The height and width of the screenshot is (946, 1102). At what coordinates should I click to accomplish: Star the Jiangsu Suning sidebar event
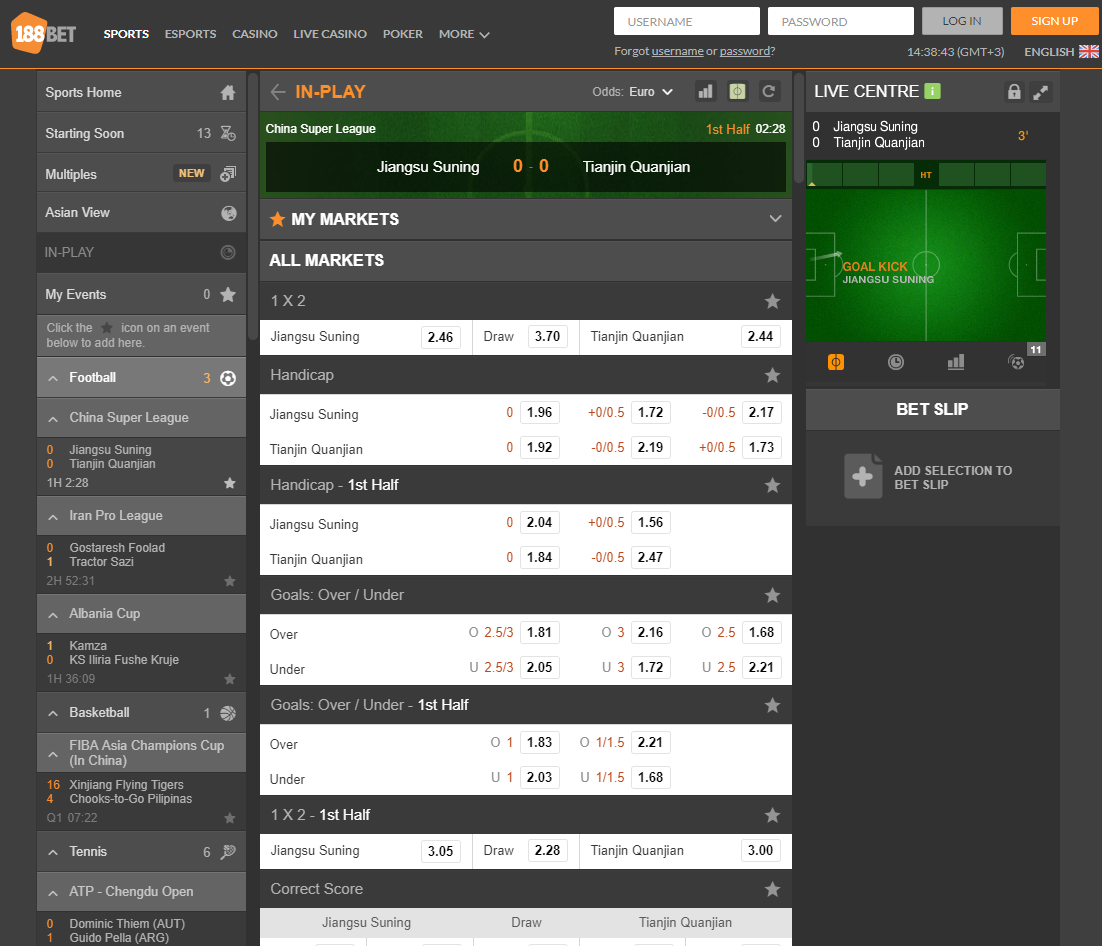(230, 483)
